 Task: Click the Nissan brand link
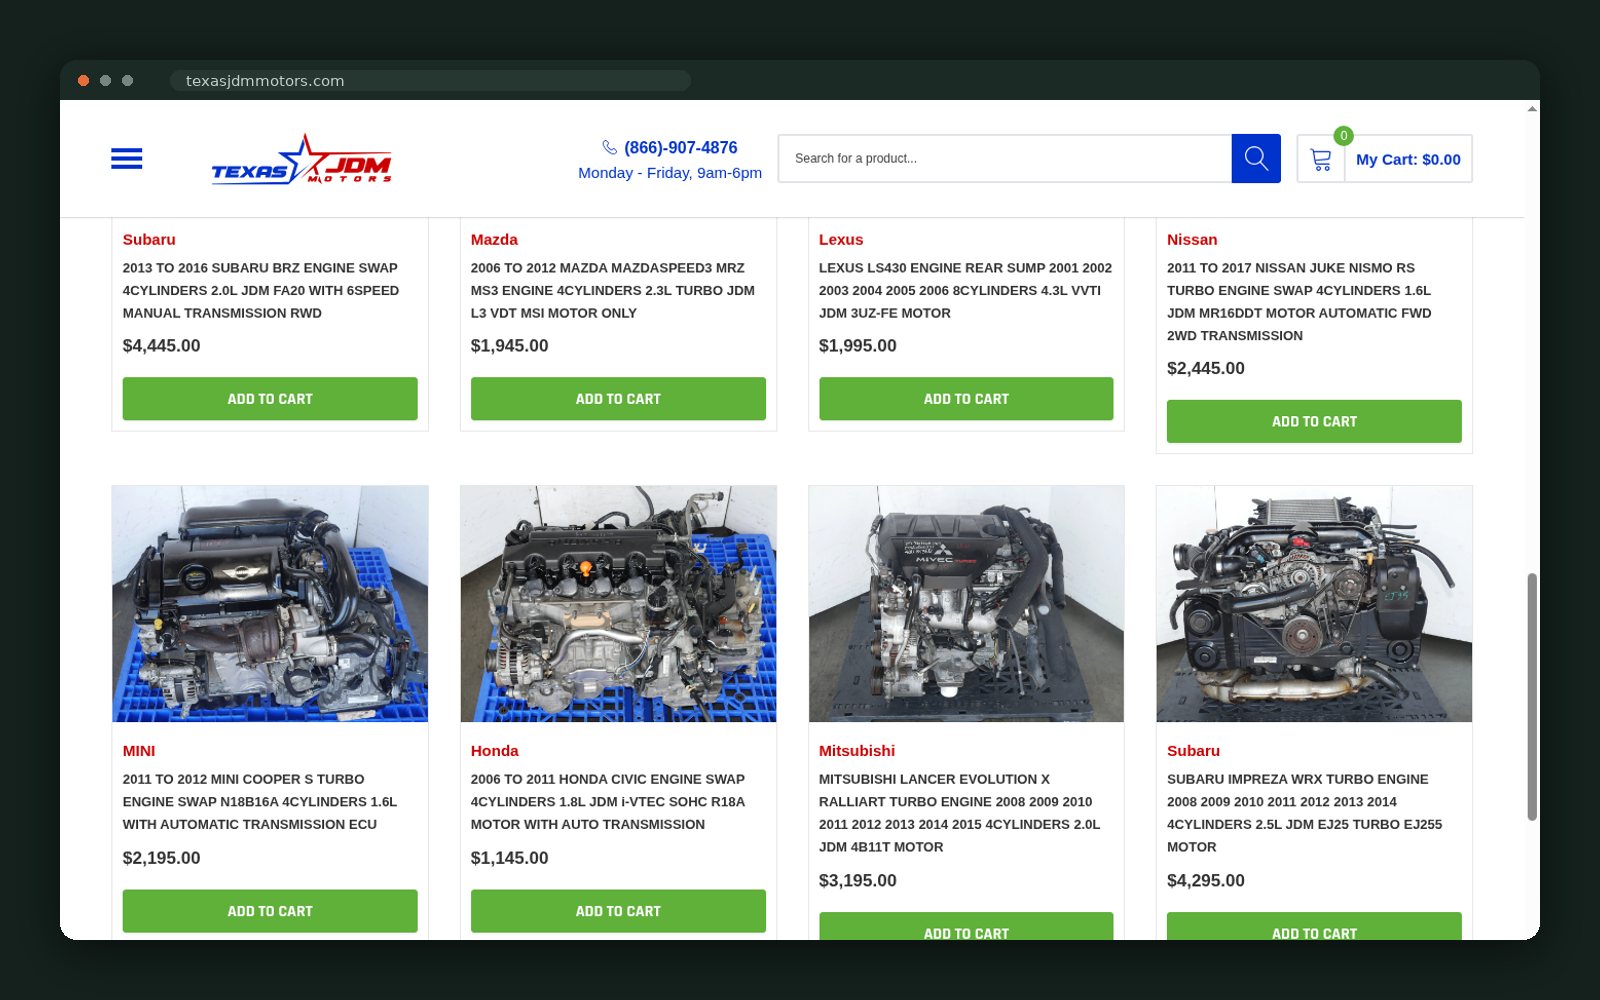click(x=1192, y=239)
